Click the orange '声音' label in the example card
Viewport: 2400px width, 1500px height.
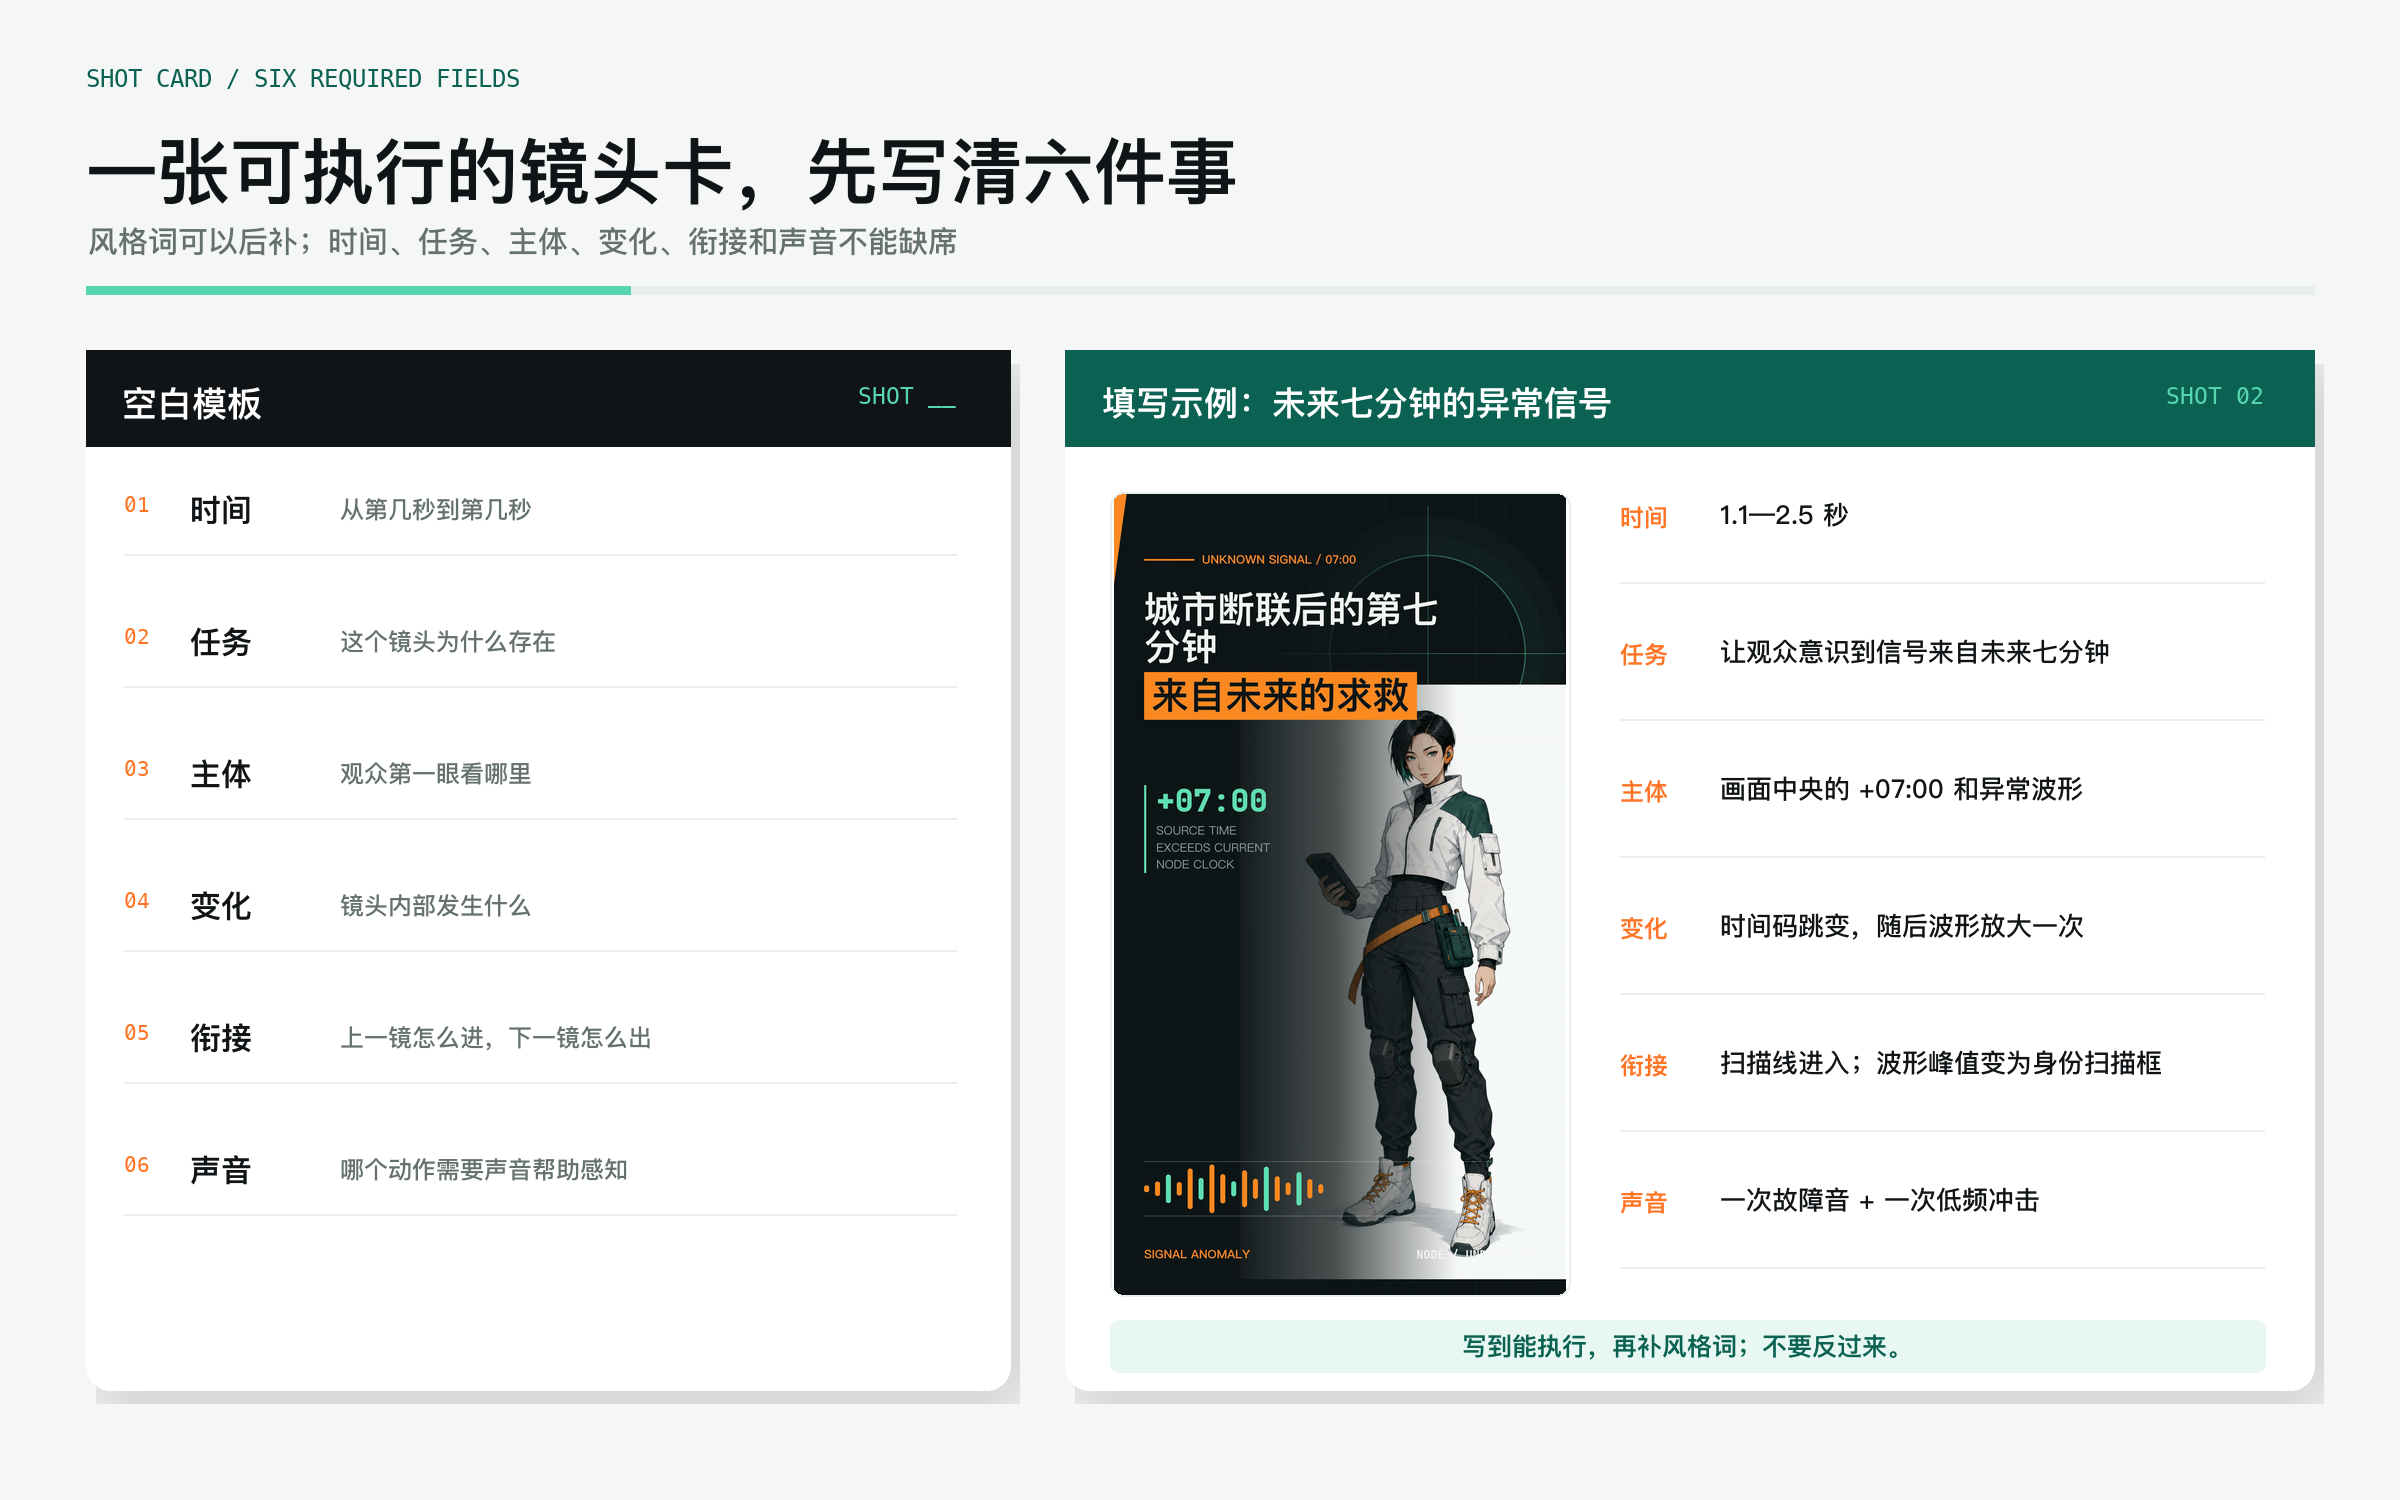1644,1203
